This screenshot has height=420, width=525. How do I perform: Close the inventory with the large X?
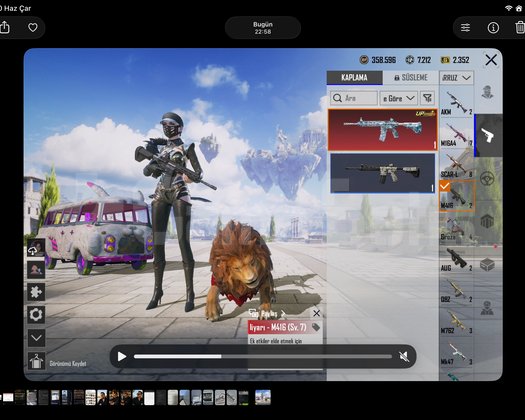491,60
